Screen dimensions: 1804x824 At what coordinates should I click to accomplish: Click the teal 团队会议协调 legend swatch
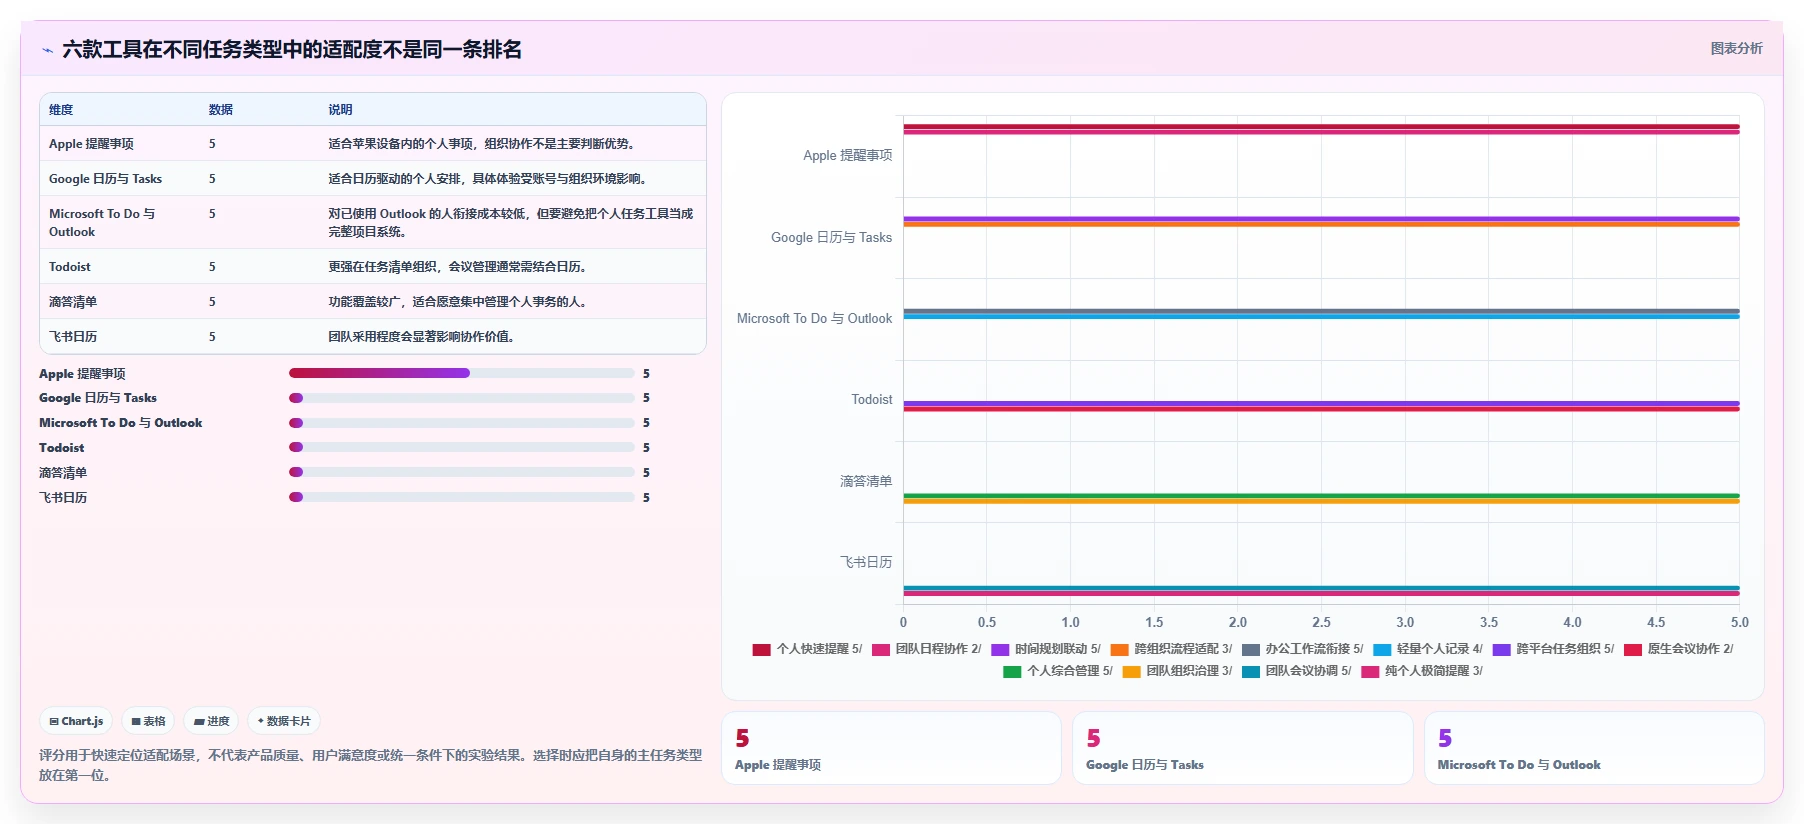click(x=1250, y=672)
